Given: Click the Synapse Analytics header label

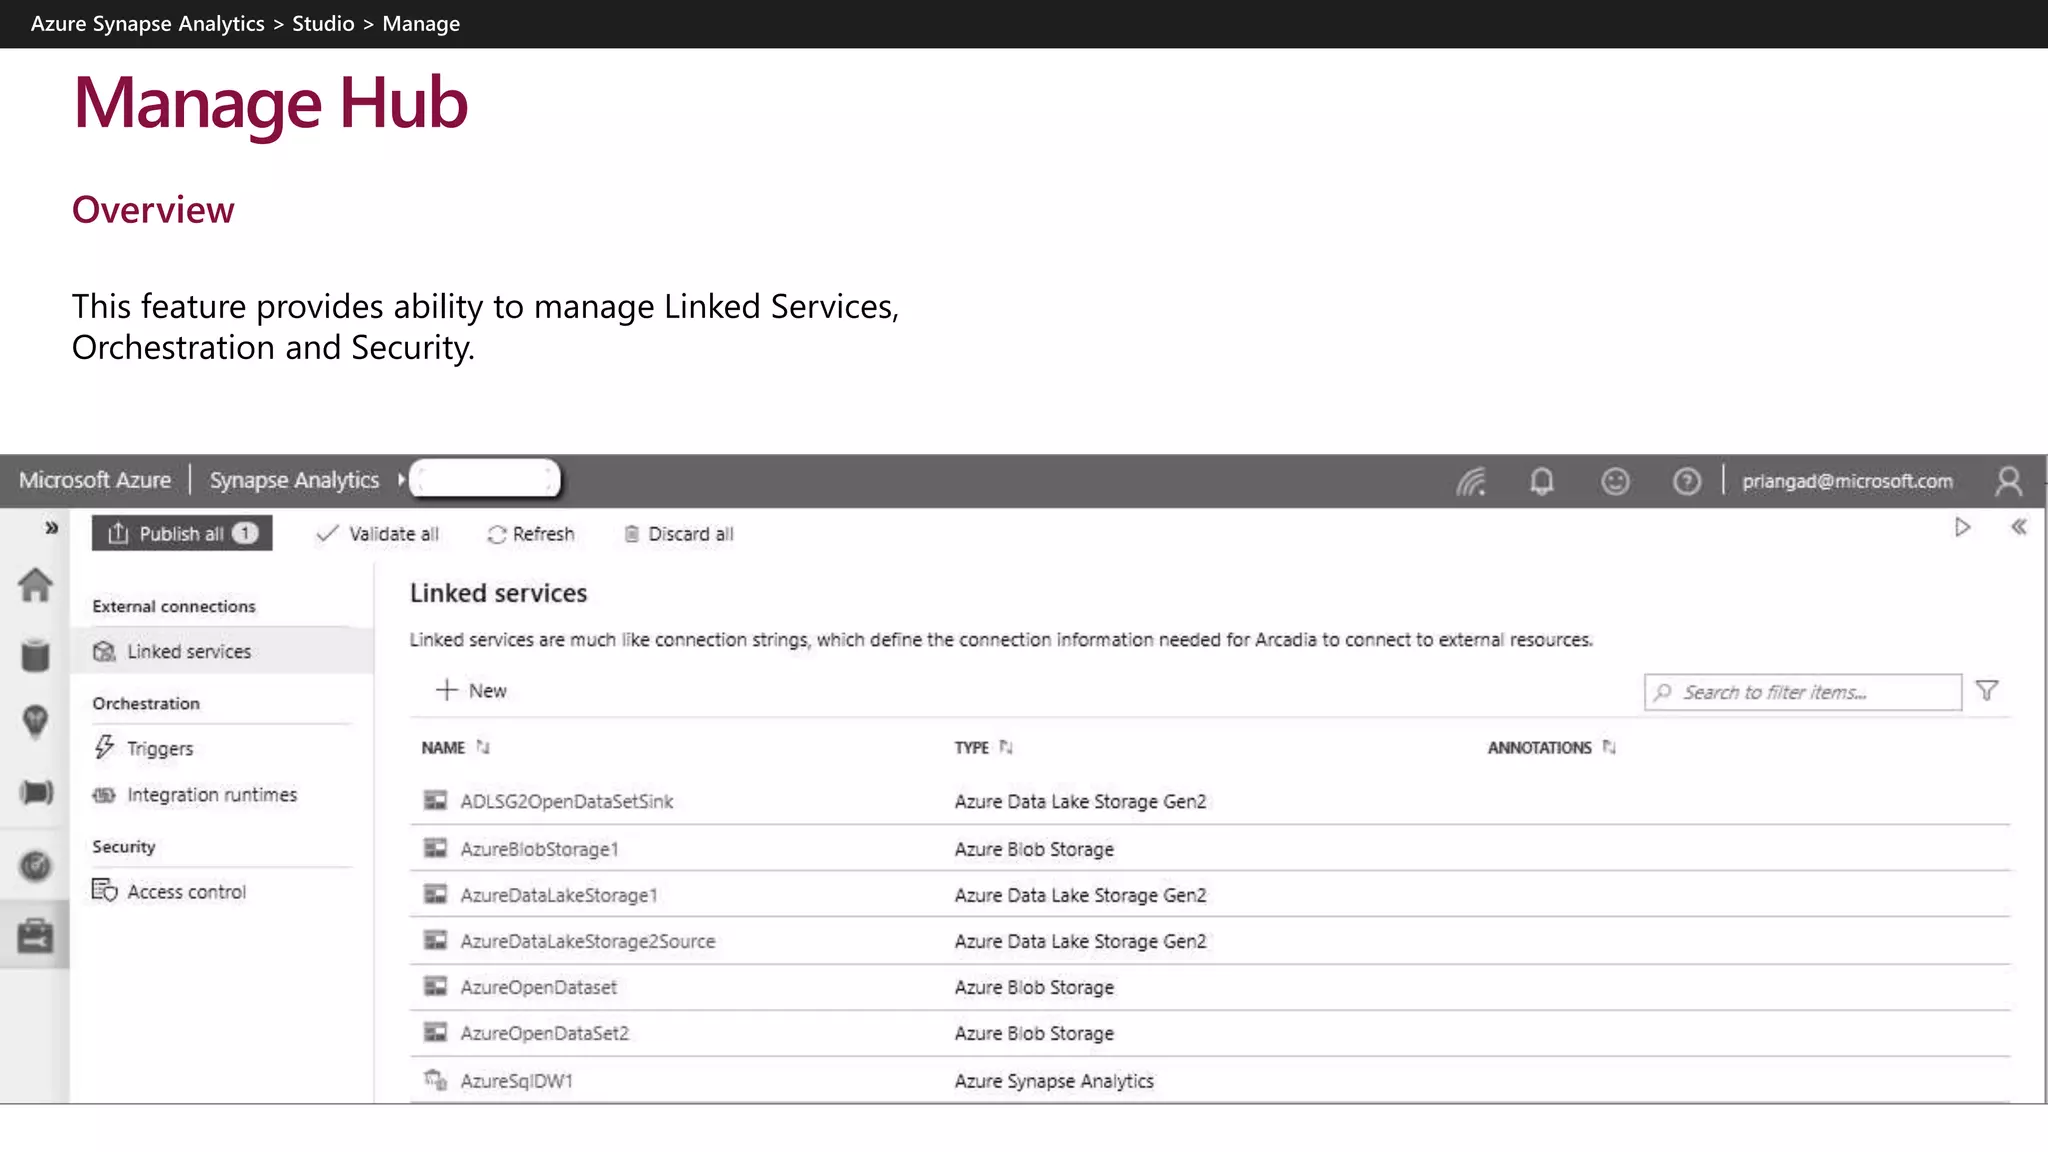Looking at the screenshot, I should (294, 480).
